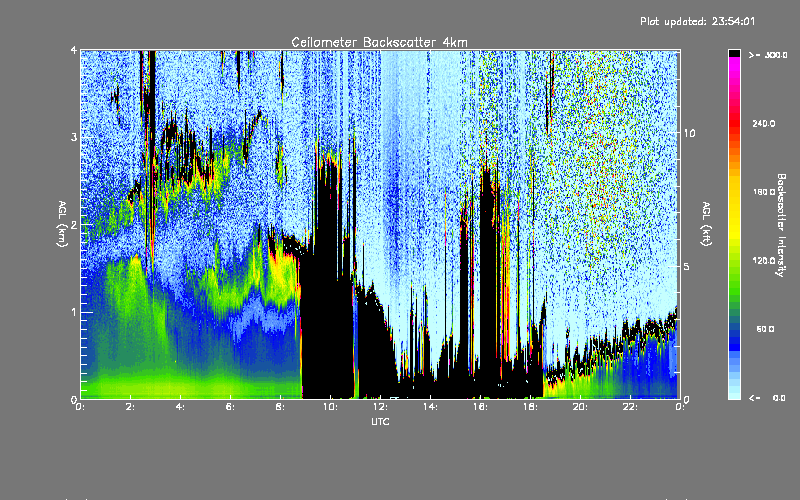Click the '18:' tick on the UTC axis
Viewport: 800px width, 500px height.
(530, 407)
